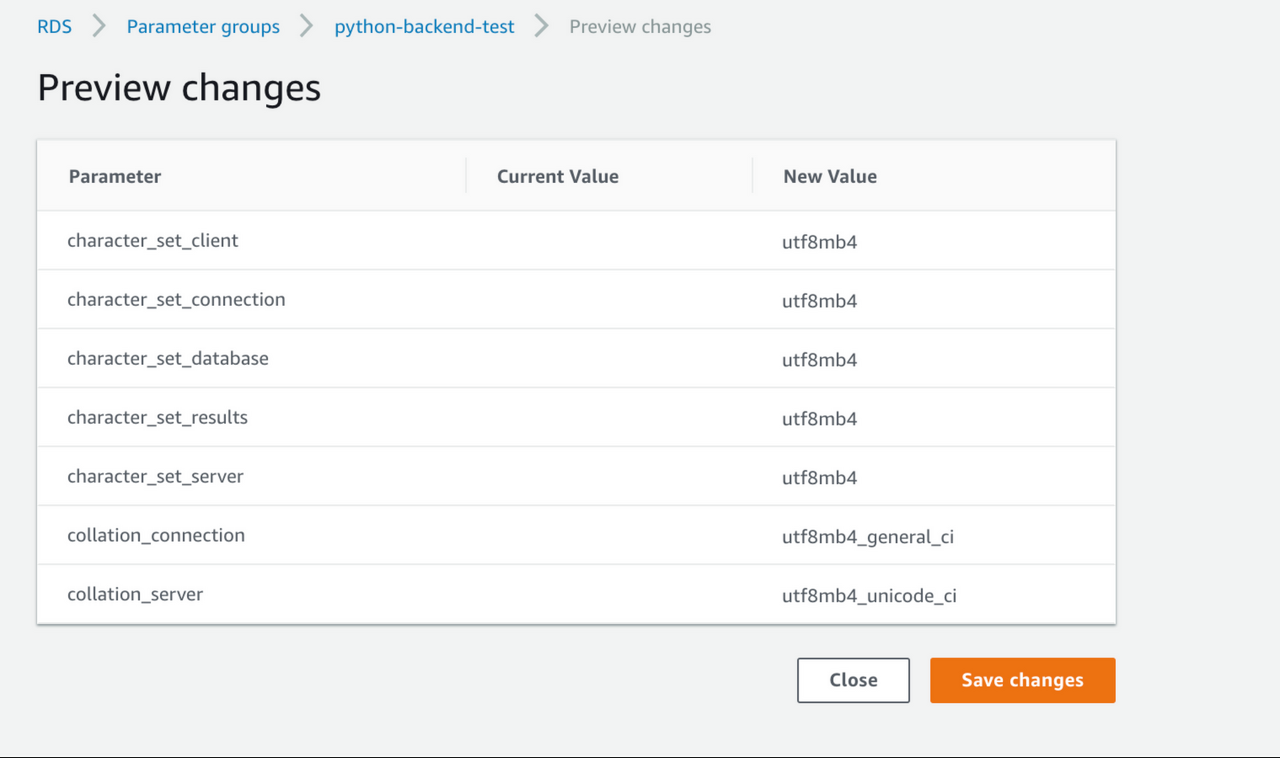This screenshot has height=758, width=1280.
Task: Click the chevron after the RDS breadcrumb
Action: click(x=99, y=27)
